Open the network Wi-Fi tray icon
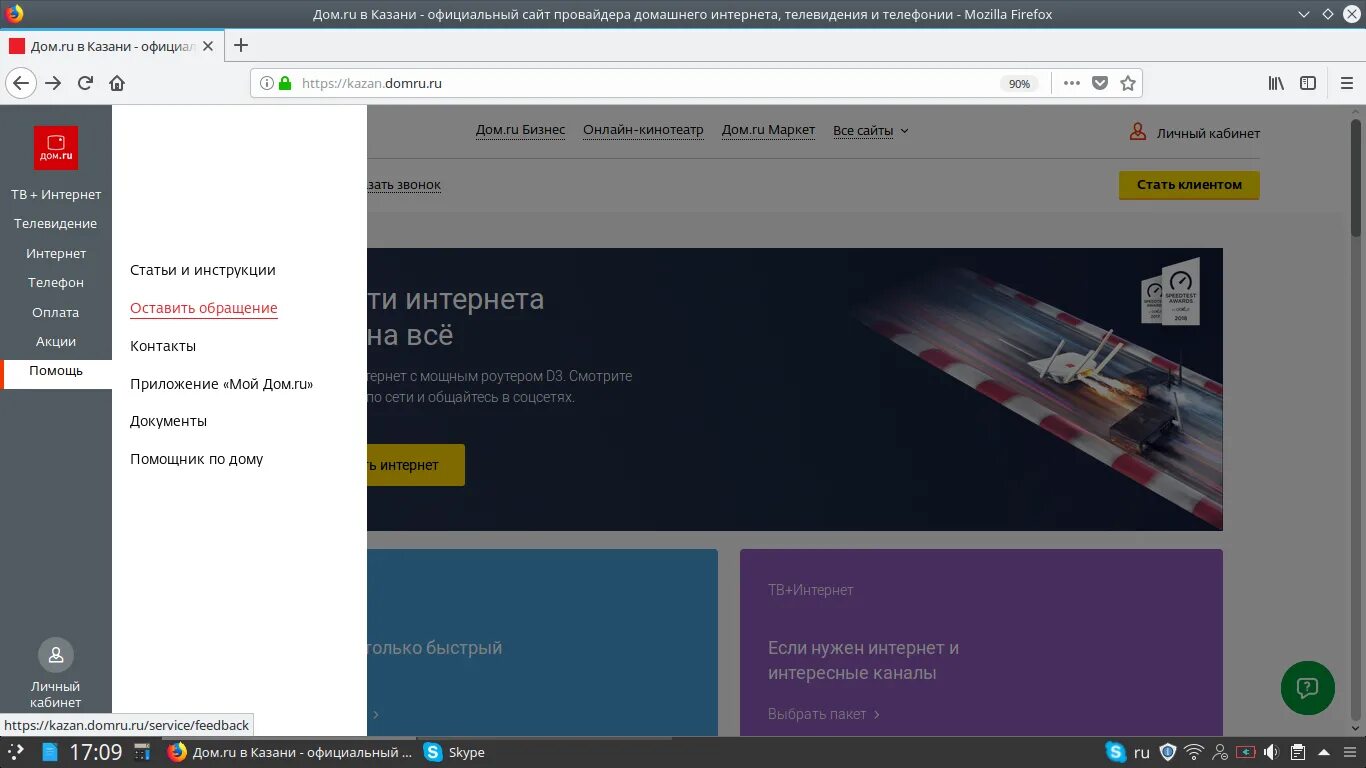1366x768 pixels. pyautogui.click(x=1194, y=752)
